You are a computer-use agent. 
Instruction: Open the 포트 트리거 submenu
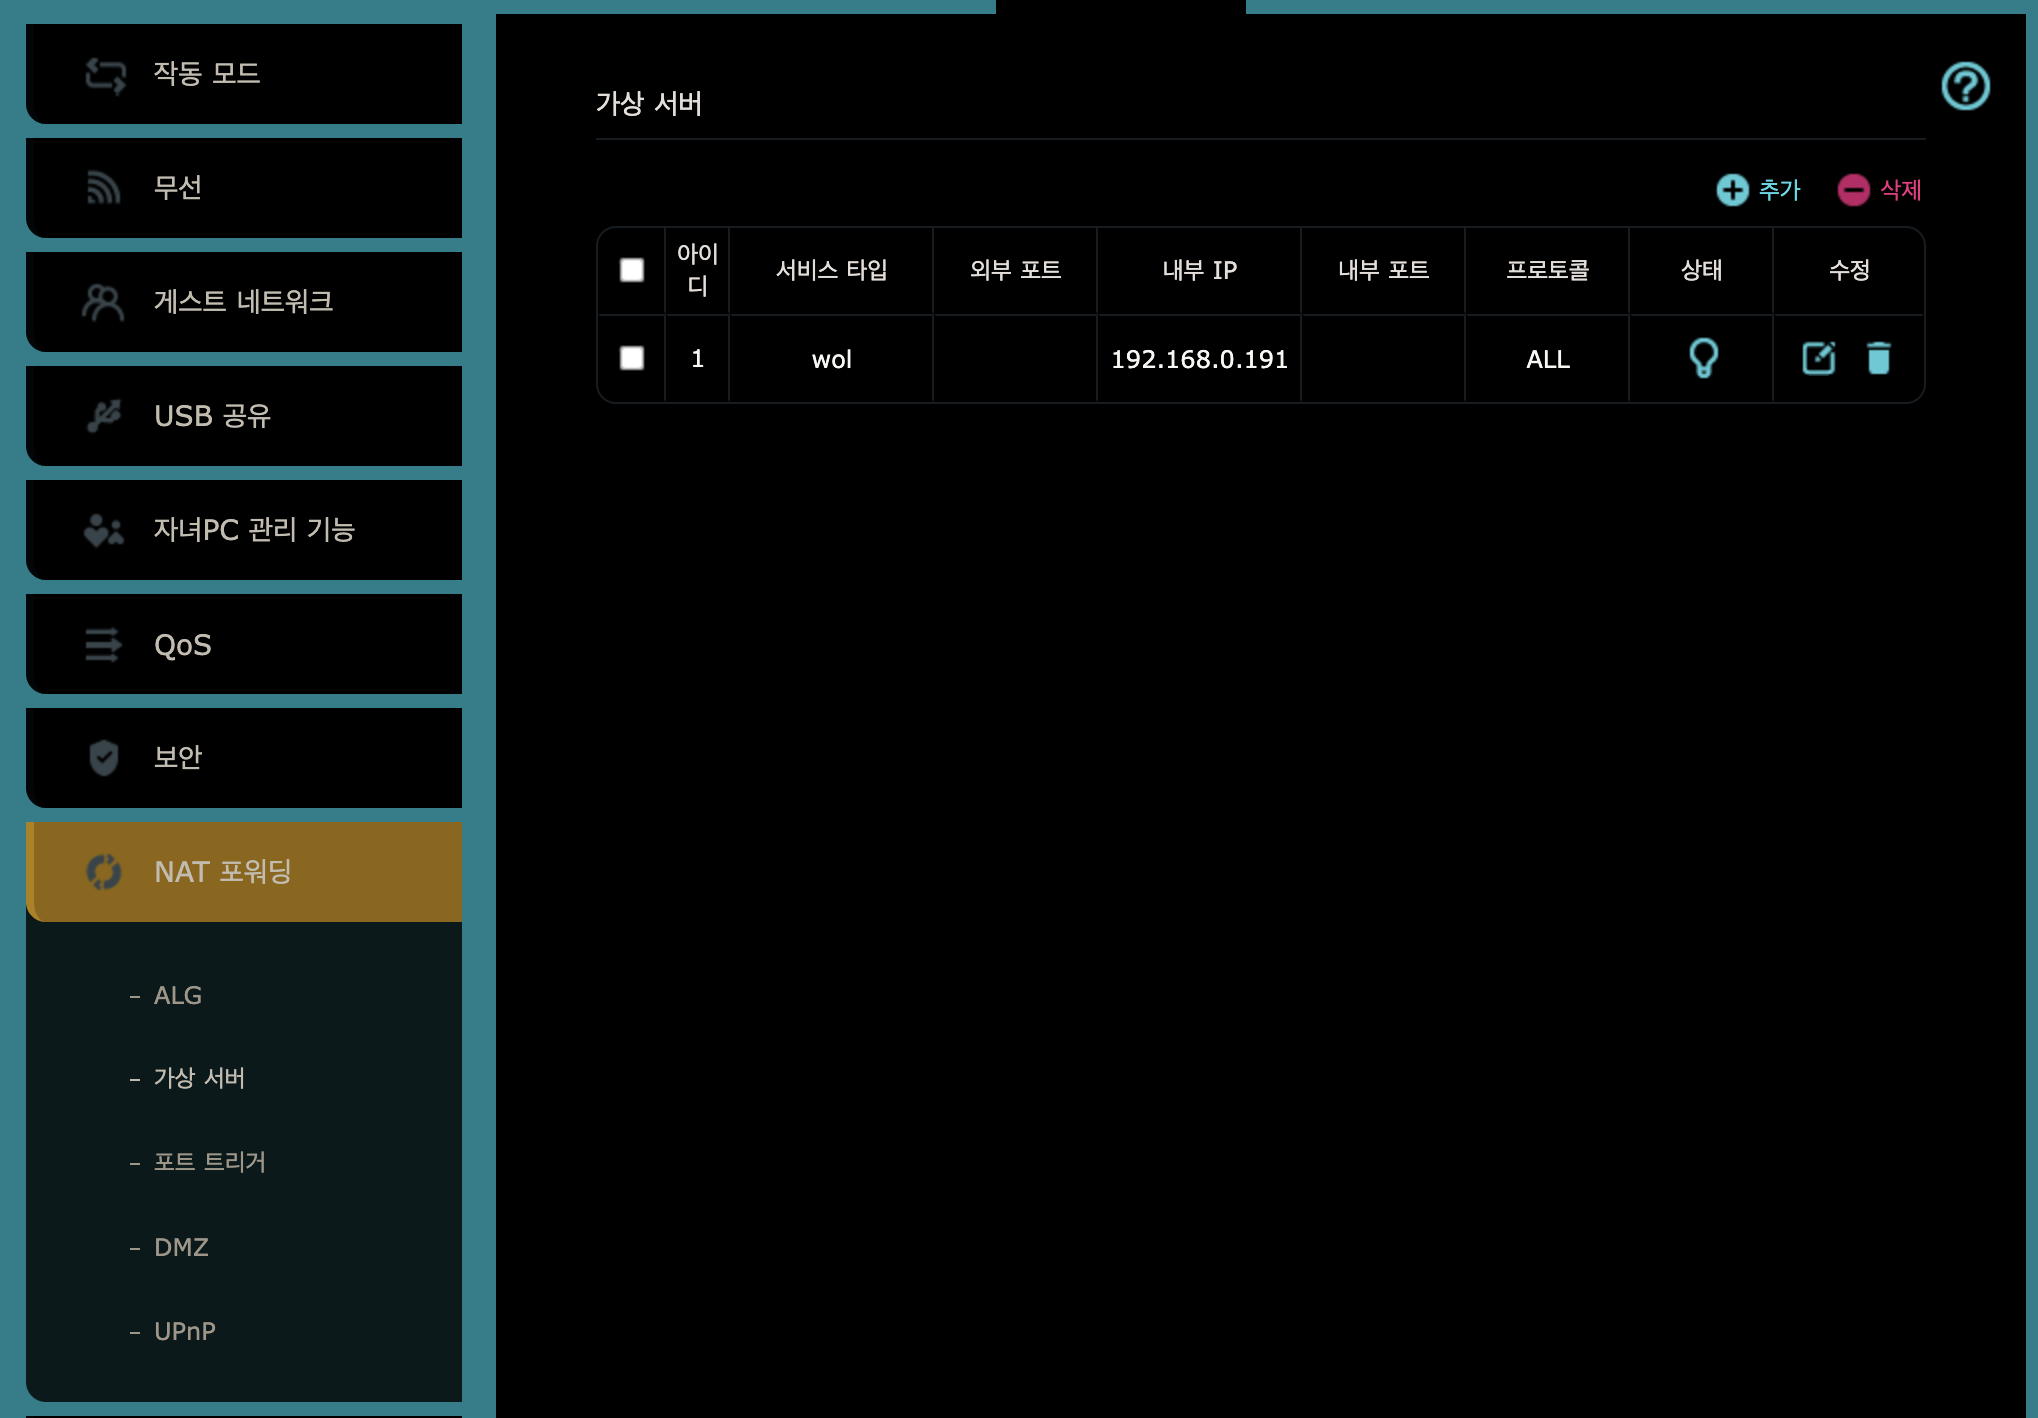coord(209,1162)
